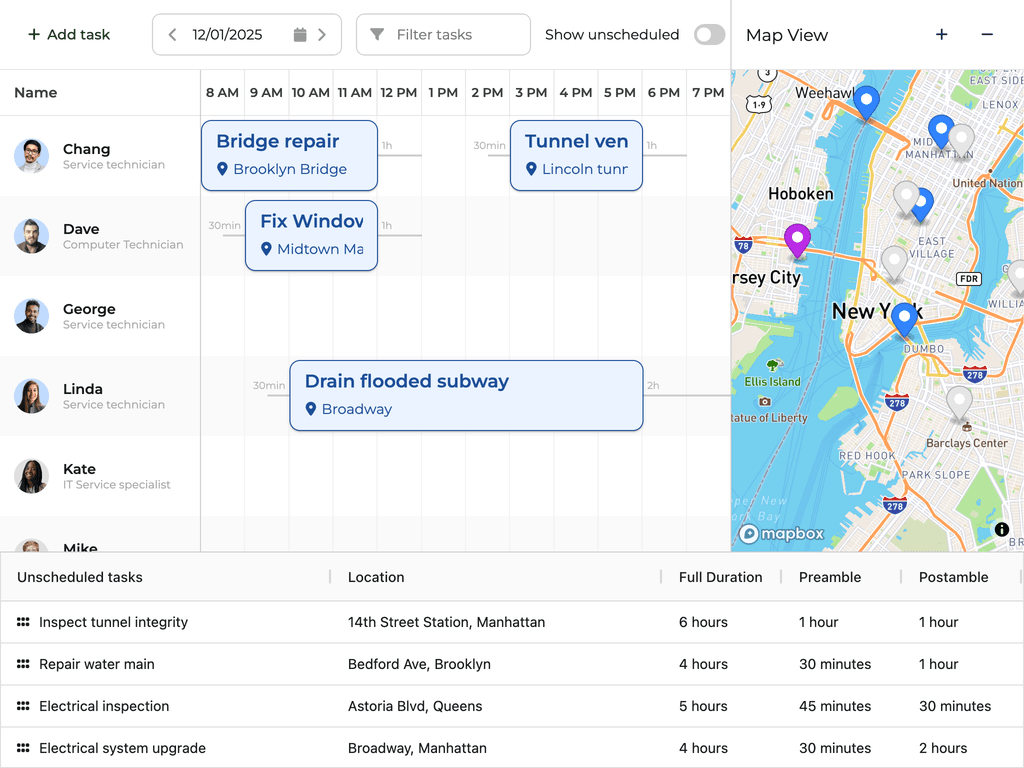1024x768 pixels.
Task: Click the Full Duration column header
Action: [720, 577]
